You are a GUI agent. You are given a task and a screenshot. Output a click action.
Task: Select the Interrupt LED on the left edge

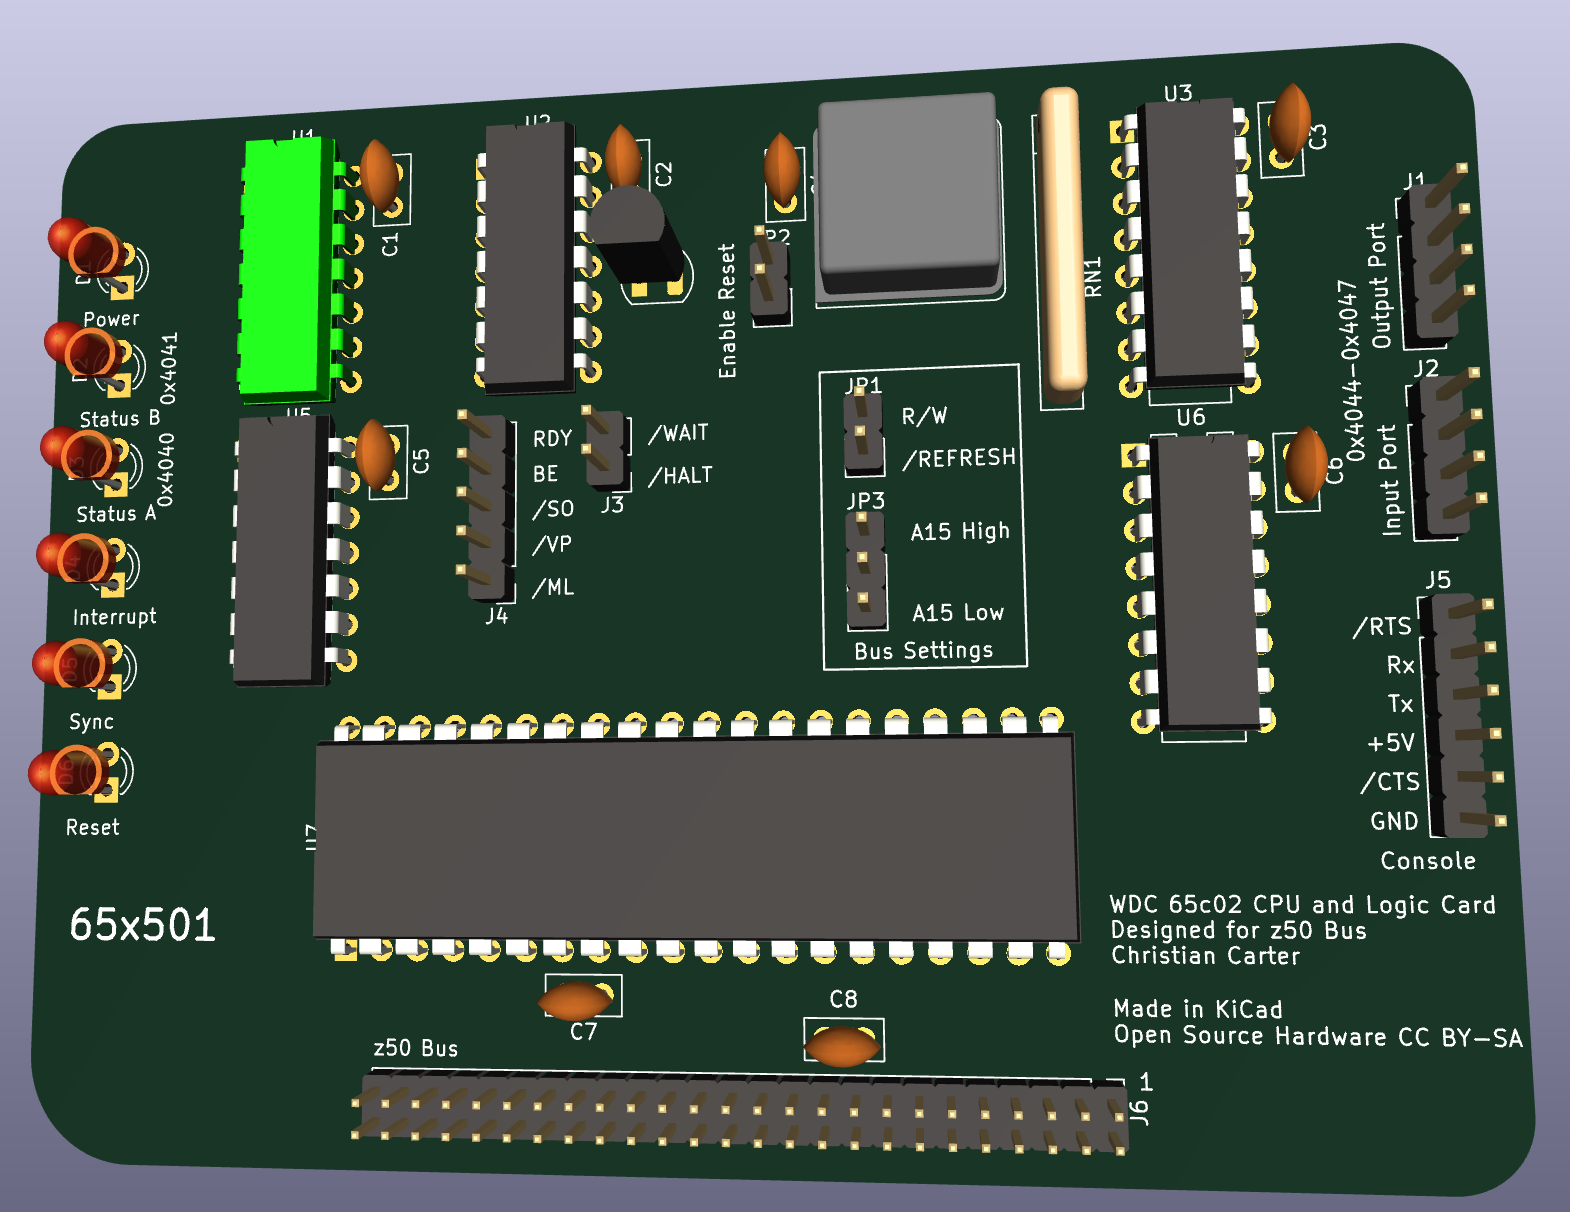click(75, 558)
